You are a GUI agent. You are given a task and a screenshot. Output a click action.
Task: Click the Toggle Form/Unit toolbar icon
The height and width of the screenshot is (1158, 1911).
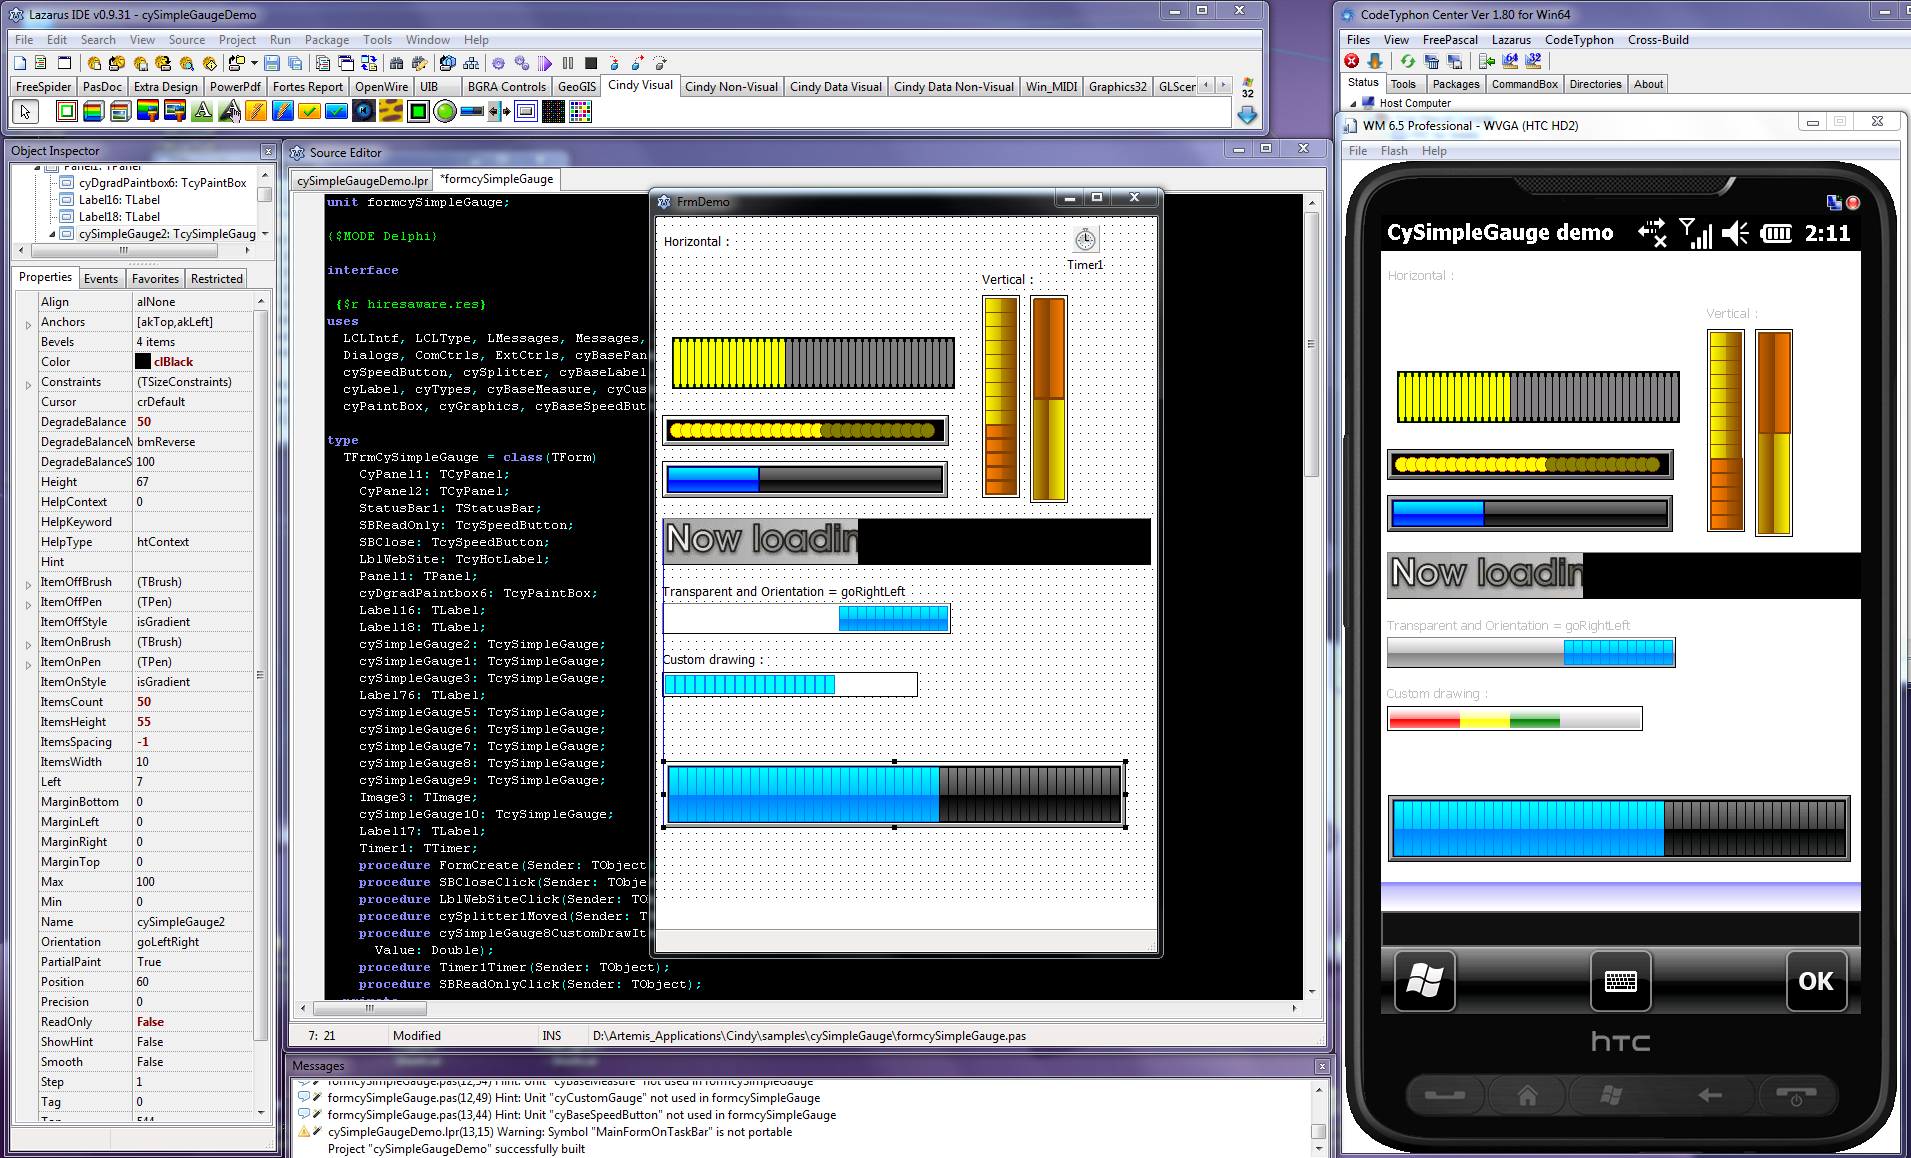point(369,63)
